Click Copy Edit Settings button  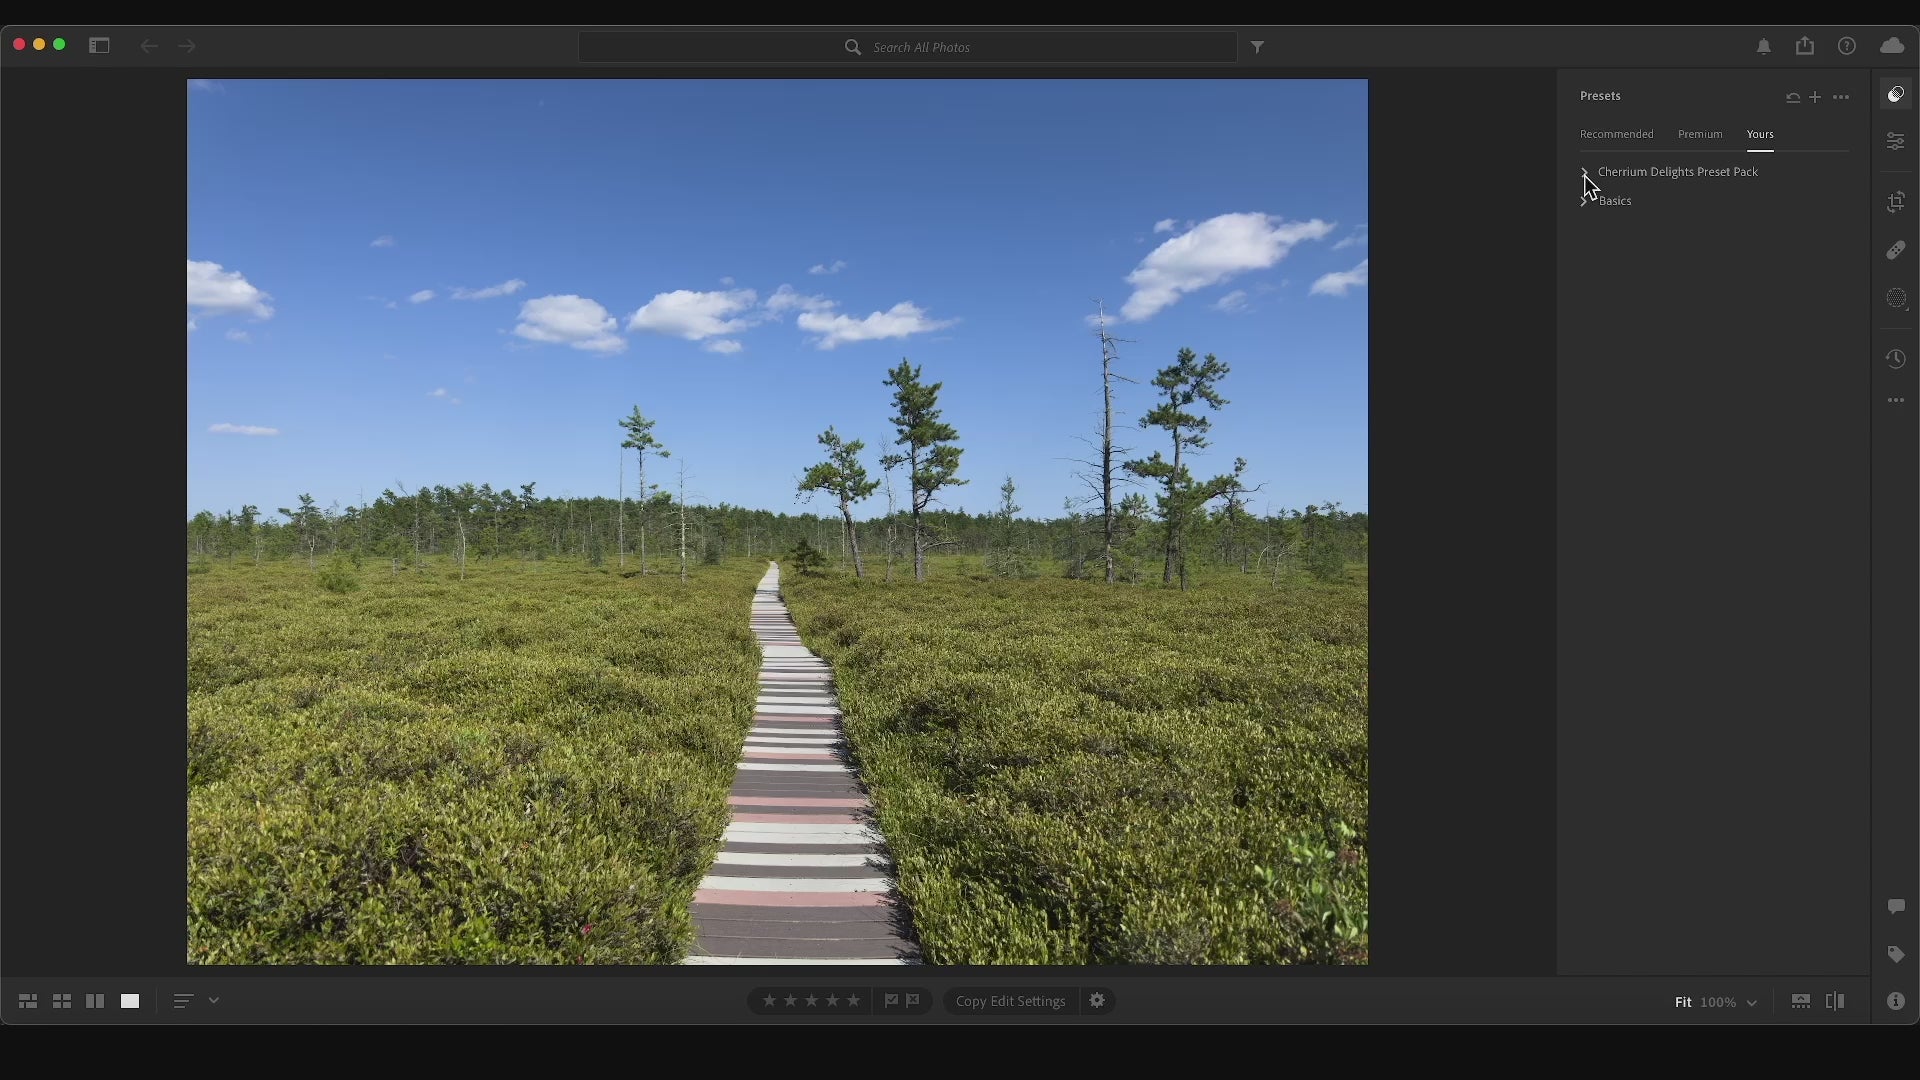1010,1001
